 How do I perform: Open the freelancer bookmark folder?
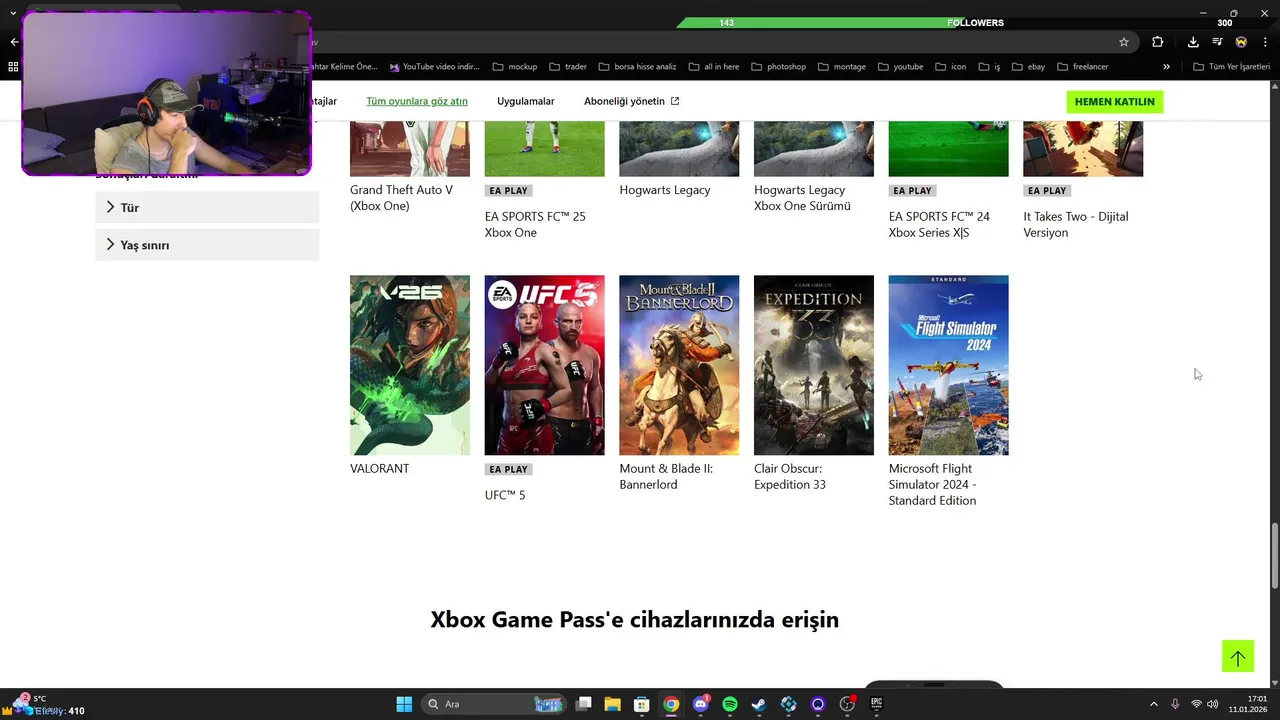pos(1082,67)
